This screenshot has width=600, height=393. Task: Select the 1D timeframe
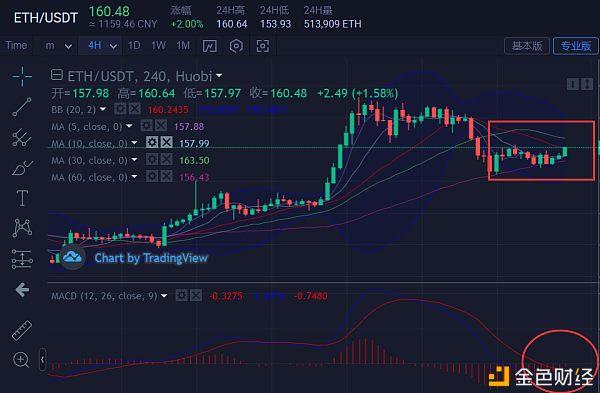[x=134, y=46]
